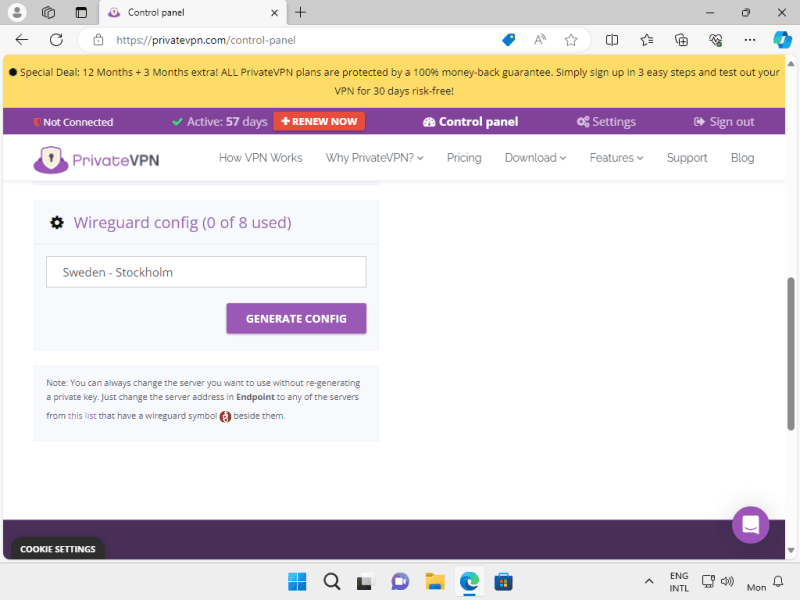Image resolution: width=800 pixels, height=600 pixels.
Task: Open Edge split screen icon
Action: click(612, 40)
